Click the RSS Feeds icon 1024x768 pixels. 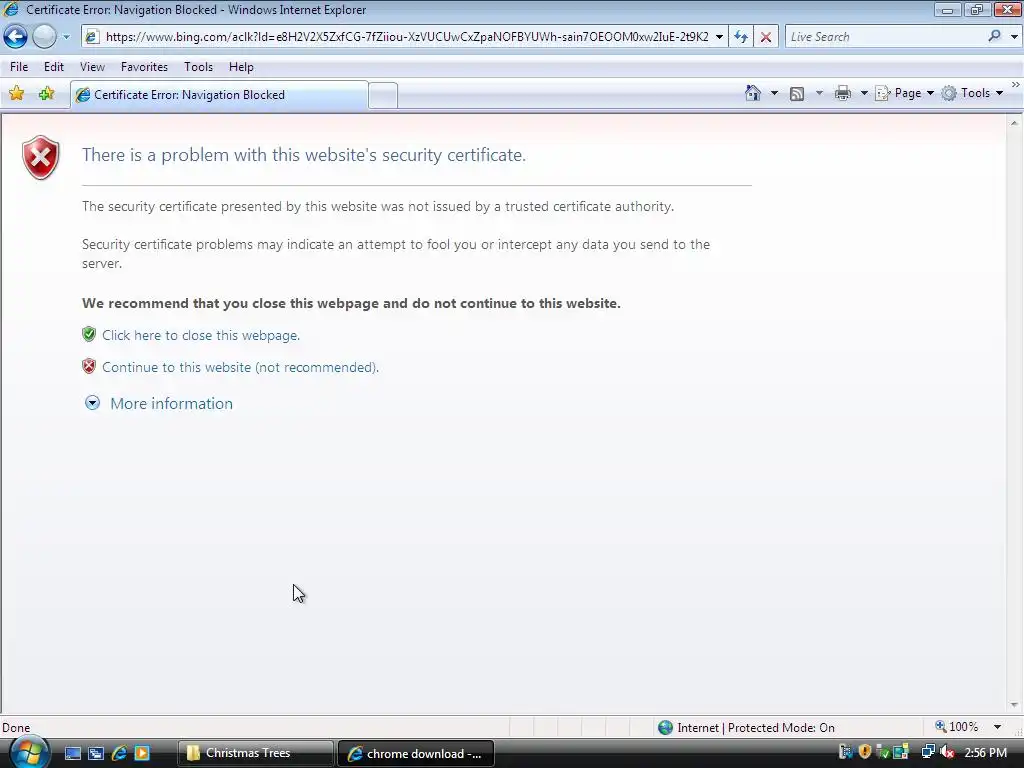797,93
